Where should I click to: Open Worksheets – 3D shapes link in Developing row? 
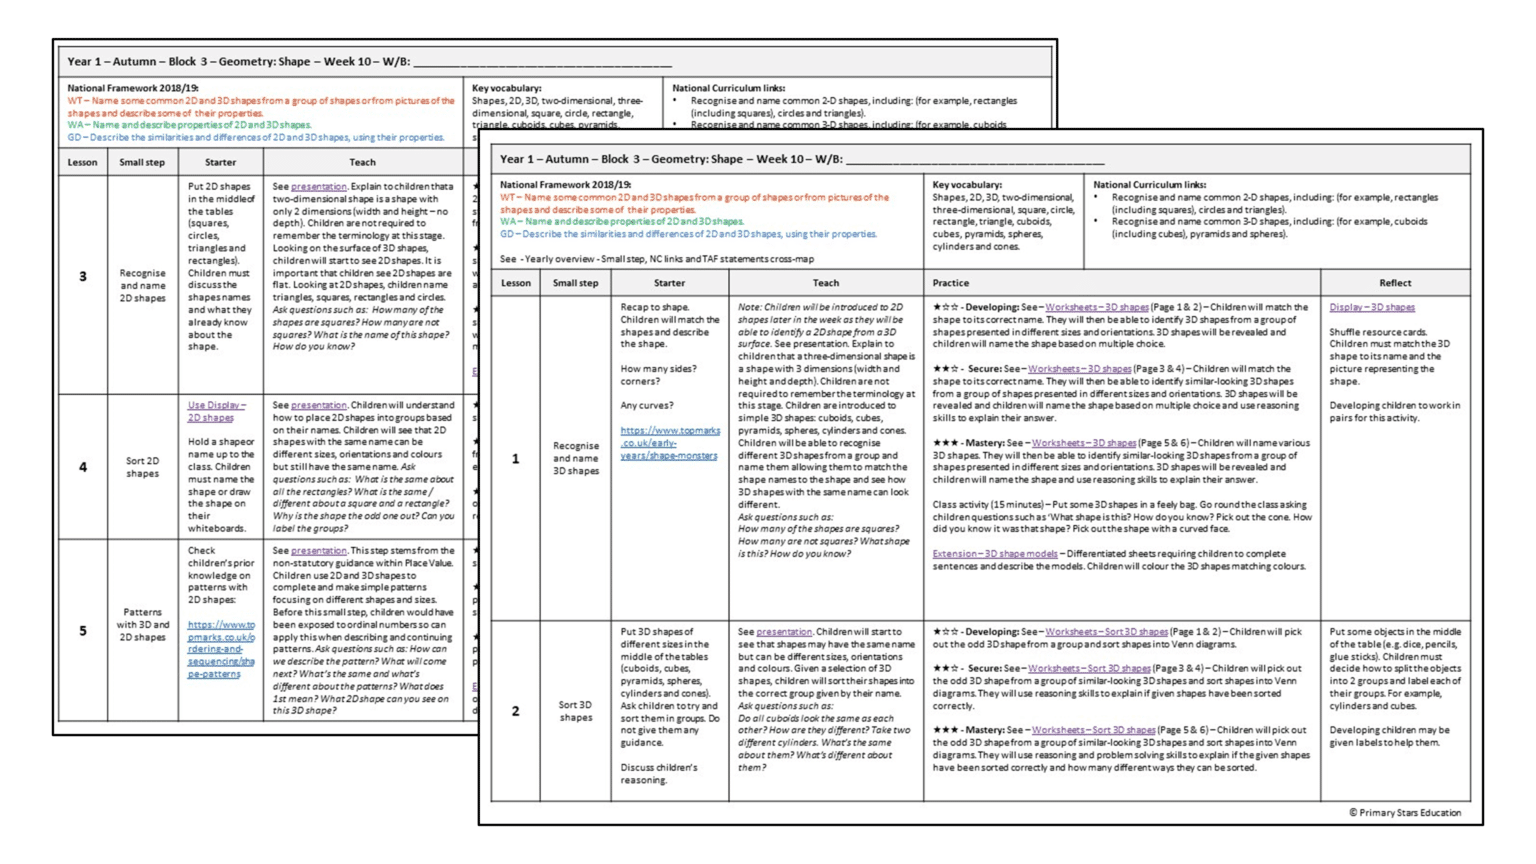(x=1096, y=307)
